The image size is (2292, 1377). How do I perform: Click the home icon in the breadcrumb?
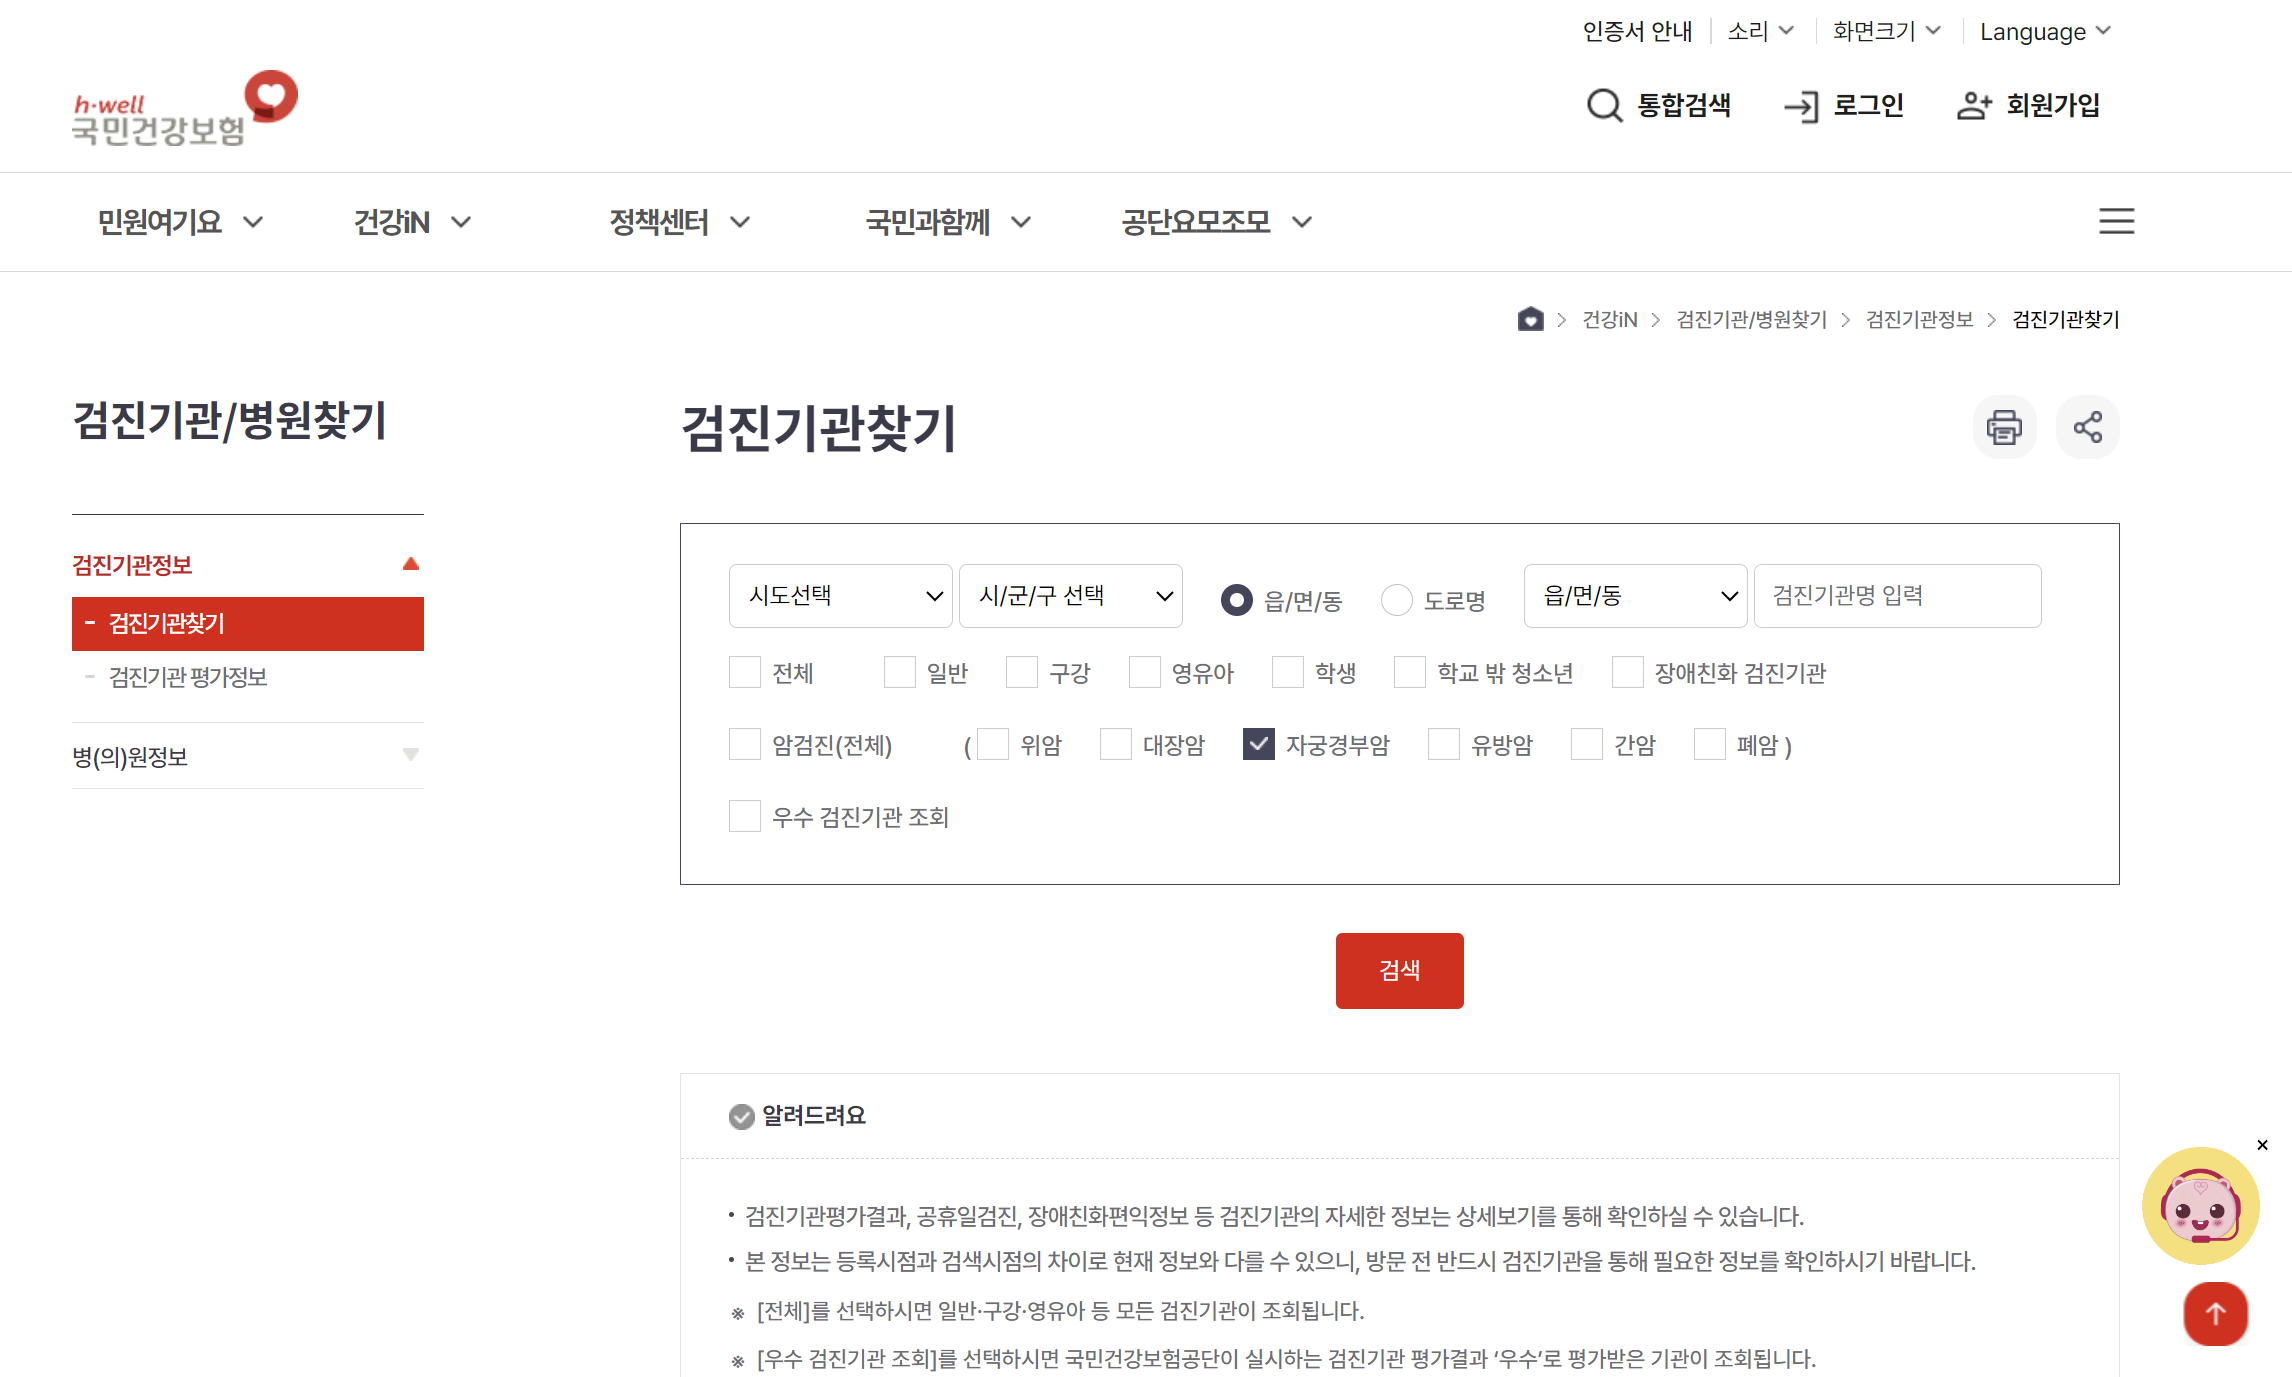(1531, 319)
